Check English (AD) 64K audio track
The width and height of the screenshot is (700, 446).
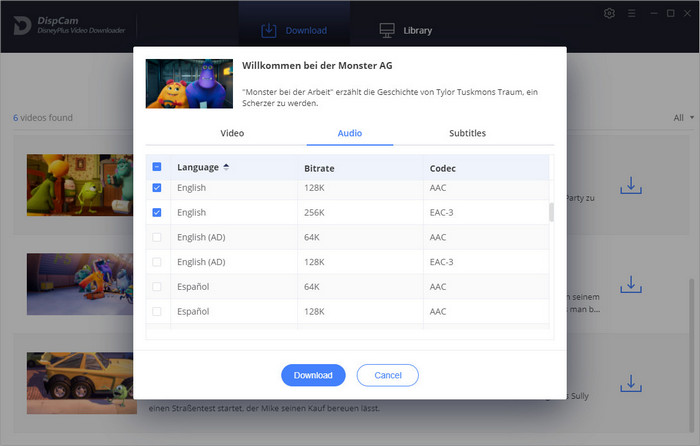pos(156,237)
